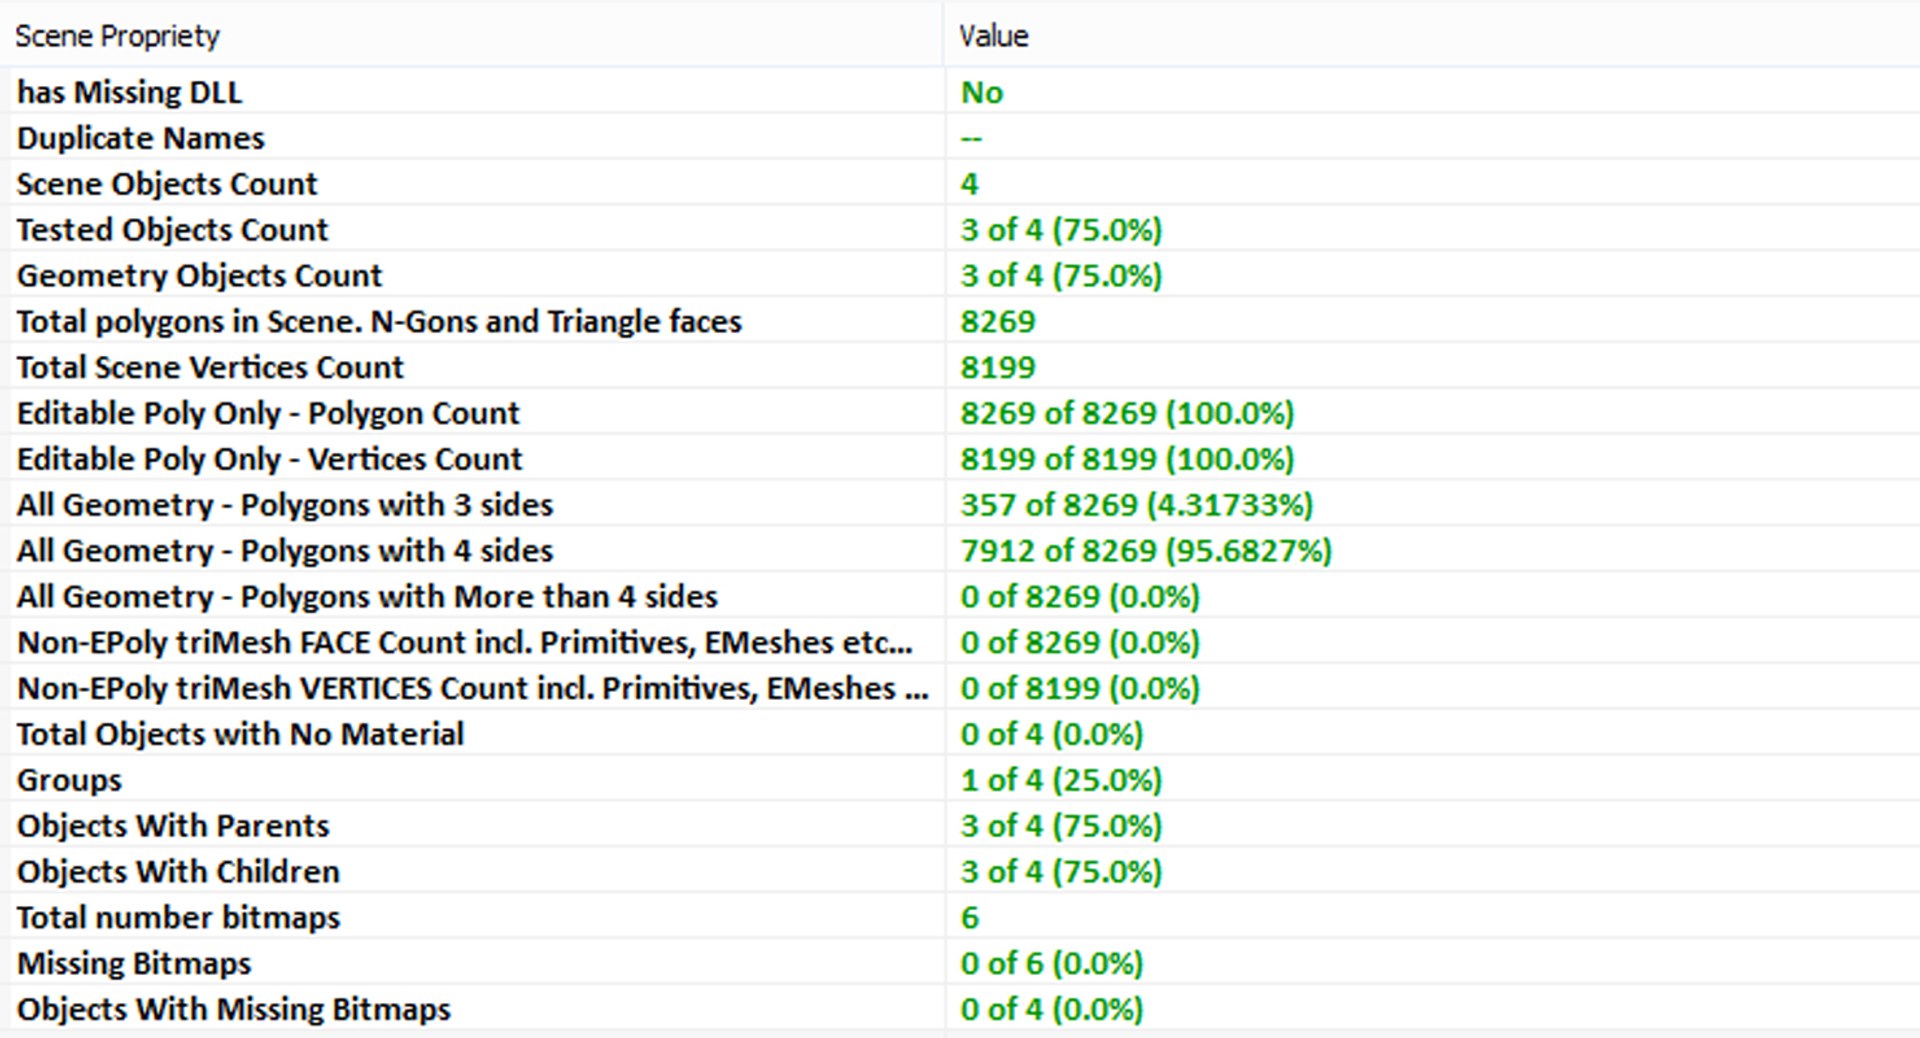This screenshot has height=1038, width=1920.
Task: Select the 'Geometry Objects Count' row label
Action: 199,276
